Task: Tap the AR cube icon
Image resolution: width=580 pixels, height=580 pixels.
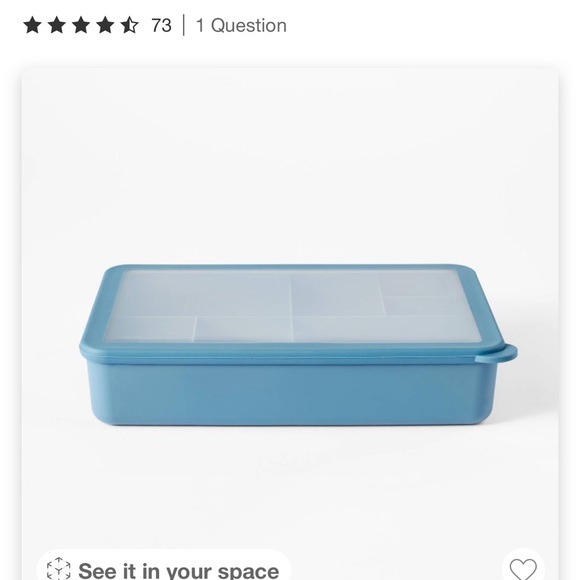Action: tap(58, 569)
